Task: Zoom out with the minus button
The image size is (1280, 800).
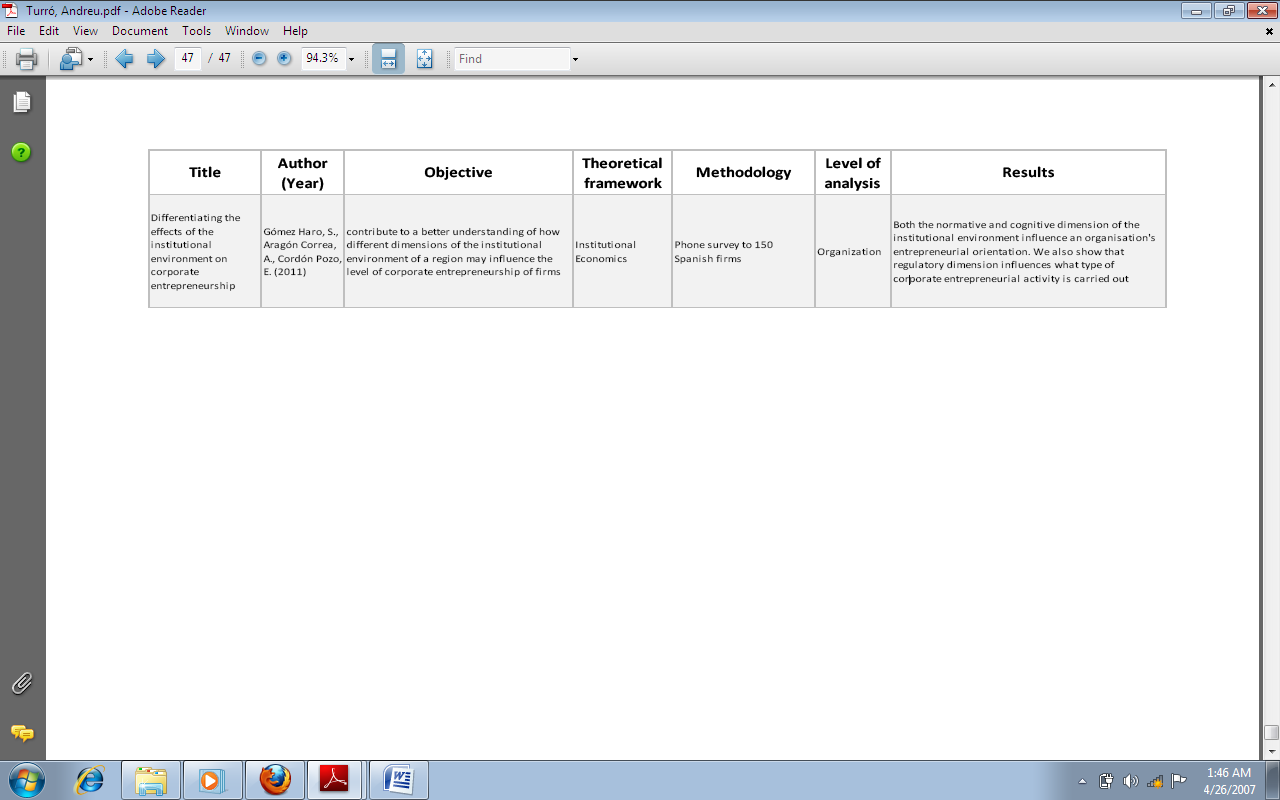Action: click(x=259, y=59)
